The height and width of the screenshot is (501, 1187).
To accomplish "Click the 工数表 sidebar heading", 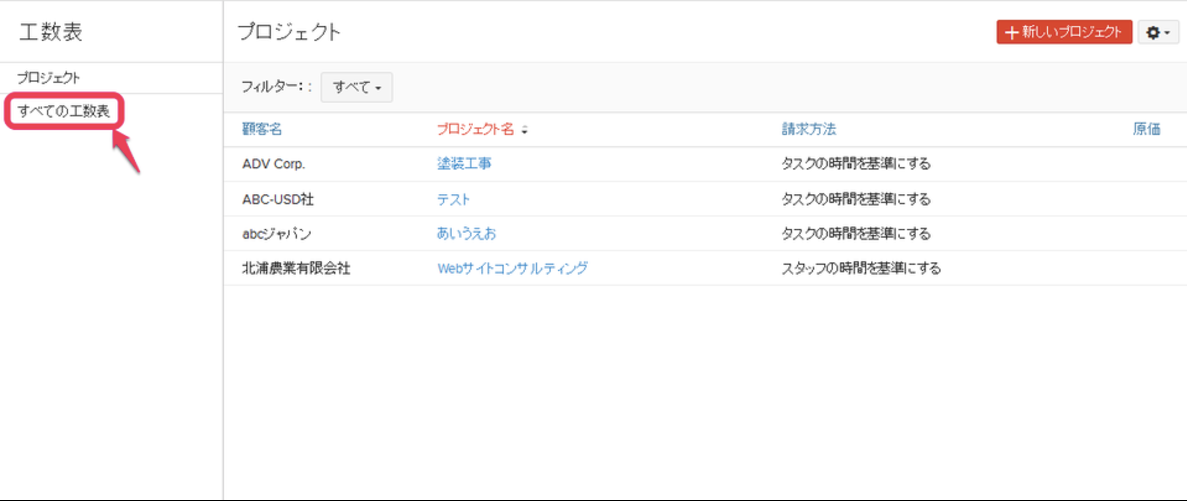I will coord(51,32).
